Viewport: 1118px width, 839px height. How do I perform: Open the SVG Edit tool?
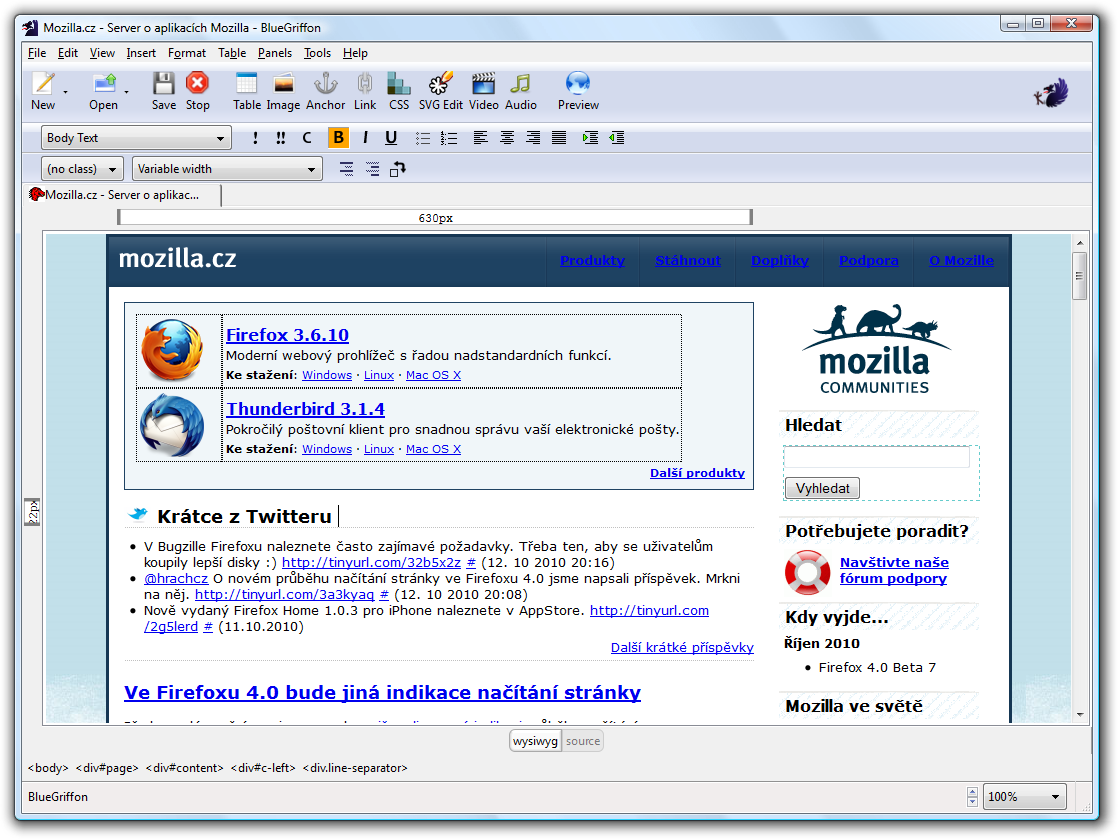point(441,84)
